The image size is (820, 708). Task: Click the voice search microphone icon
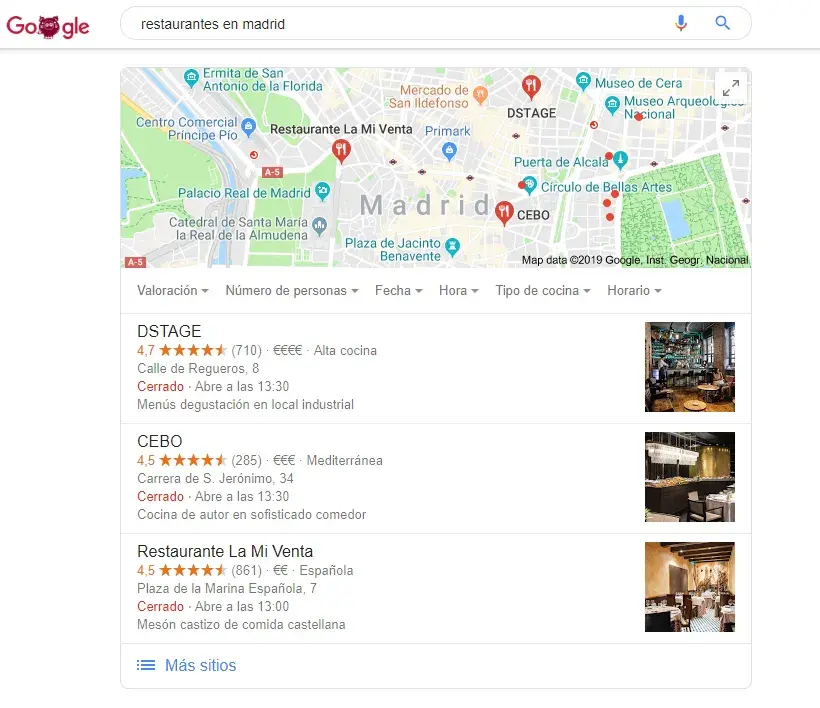pyautogui.click(x=680, y=23)
